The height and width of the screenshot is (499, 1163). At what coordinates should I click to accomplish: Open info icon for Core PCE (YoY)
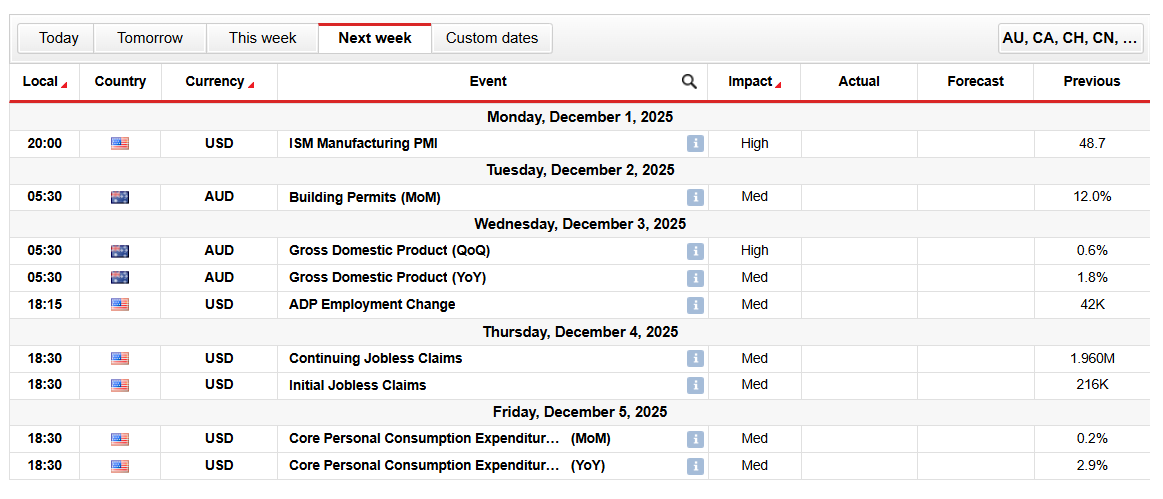[x=695, y=466]
